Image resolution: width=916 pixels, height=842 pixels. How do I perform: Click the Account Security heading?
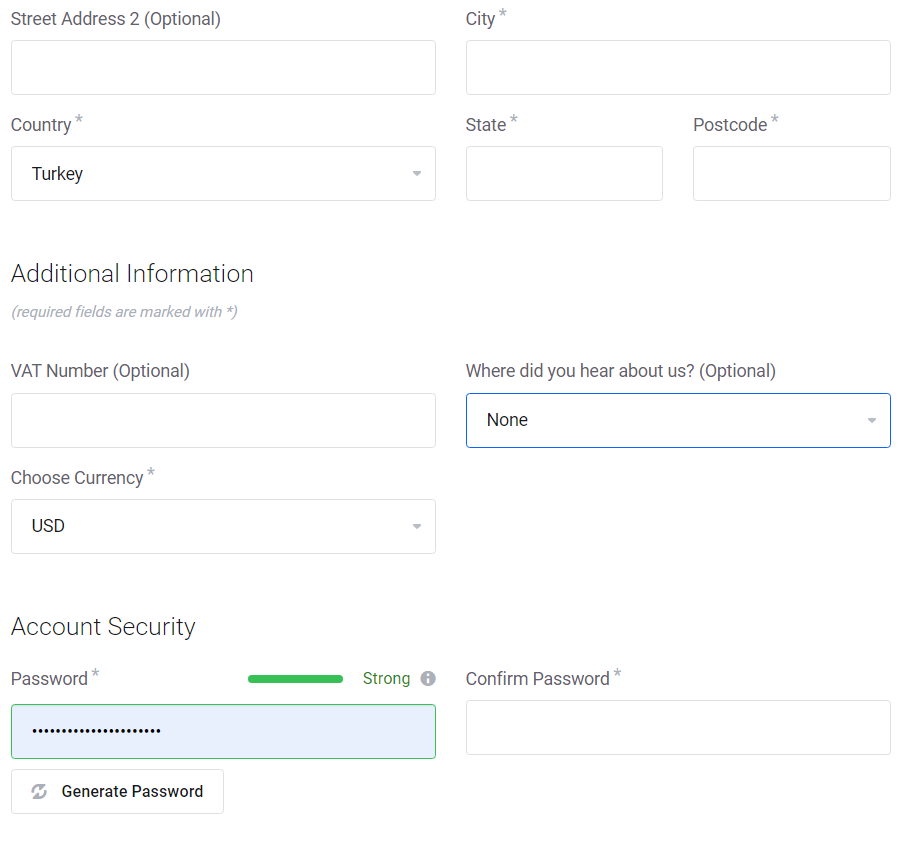click(103, 627)
